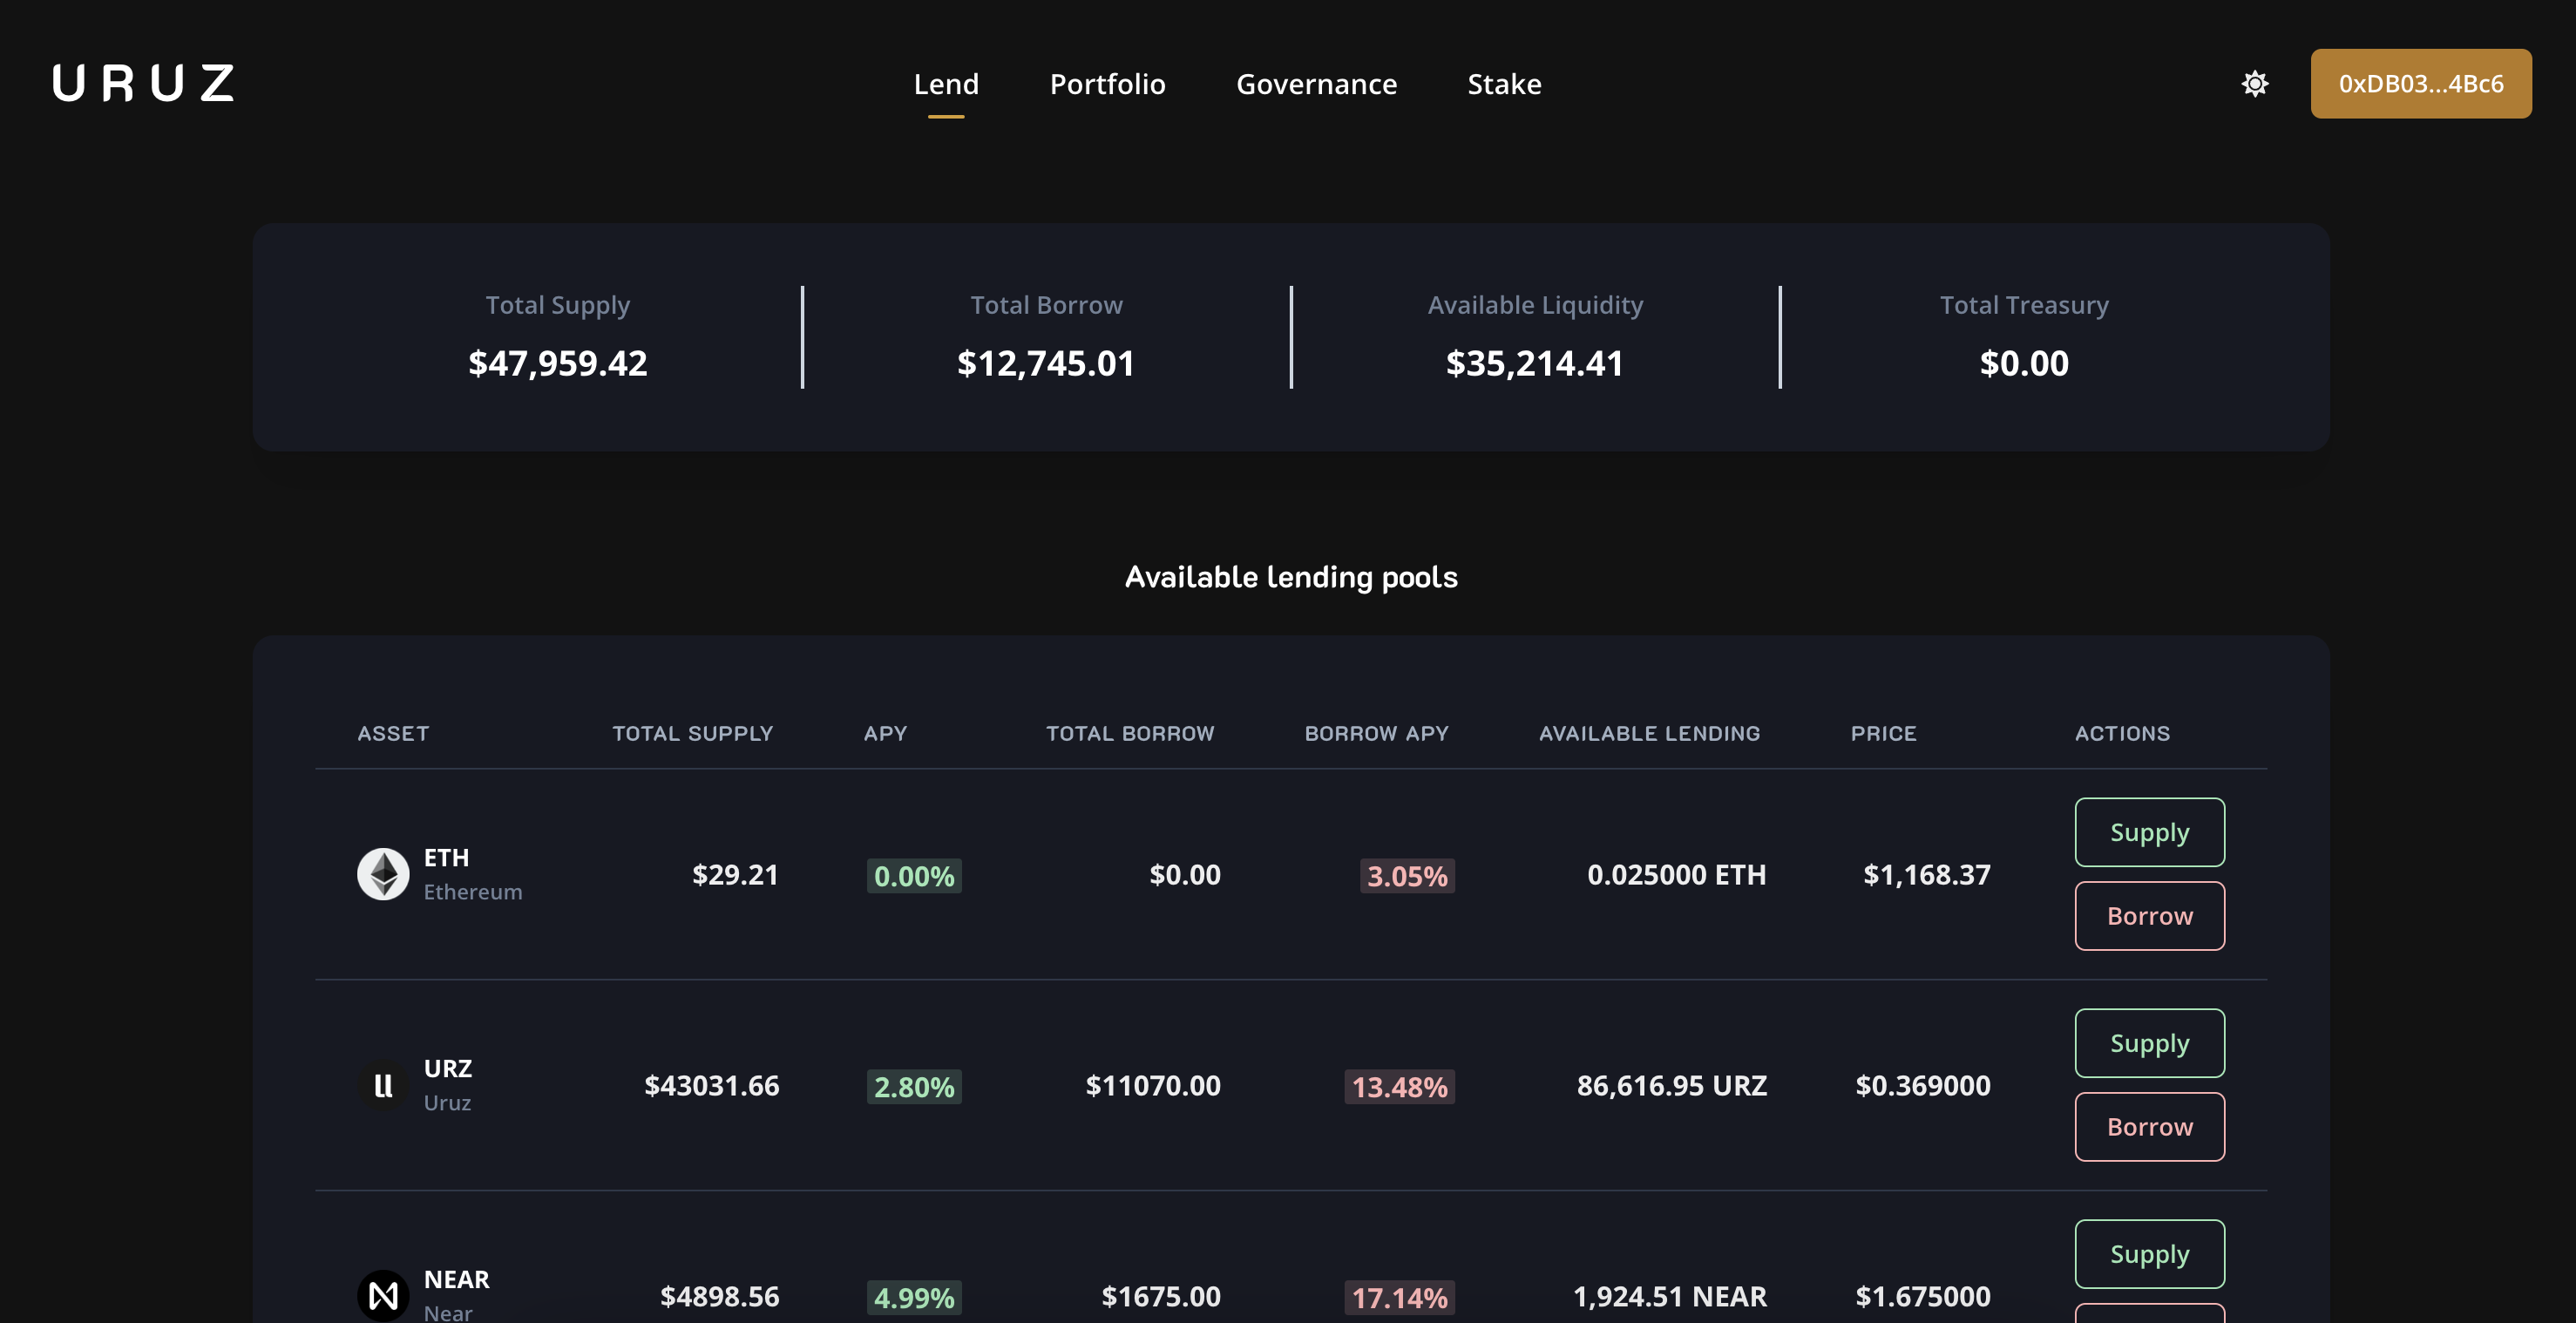Image resolution: width=2576 pixels, height=1323 pixels.
Task: Click Borrow in the URZ row
Action: (x=2149, y=1127)
